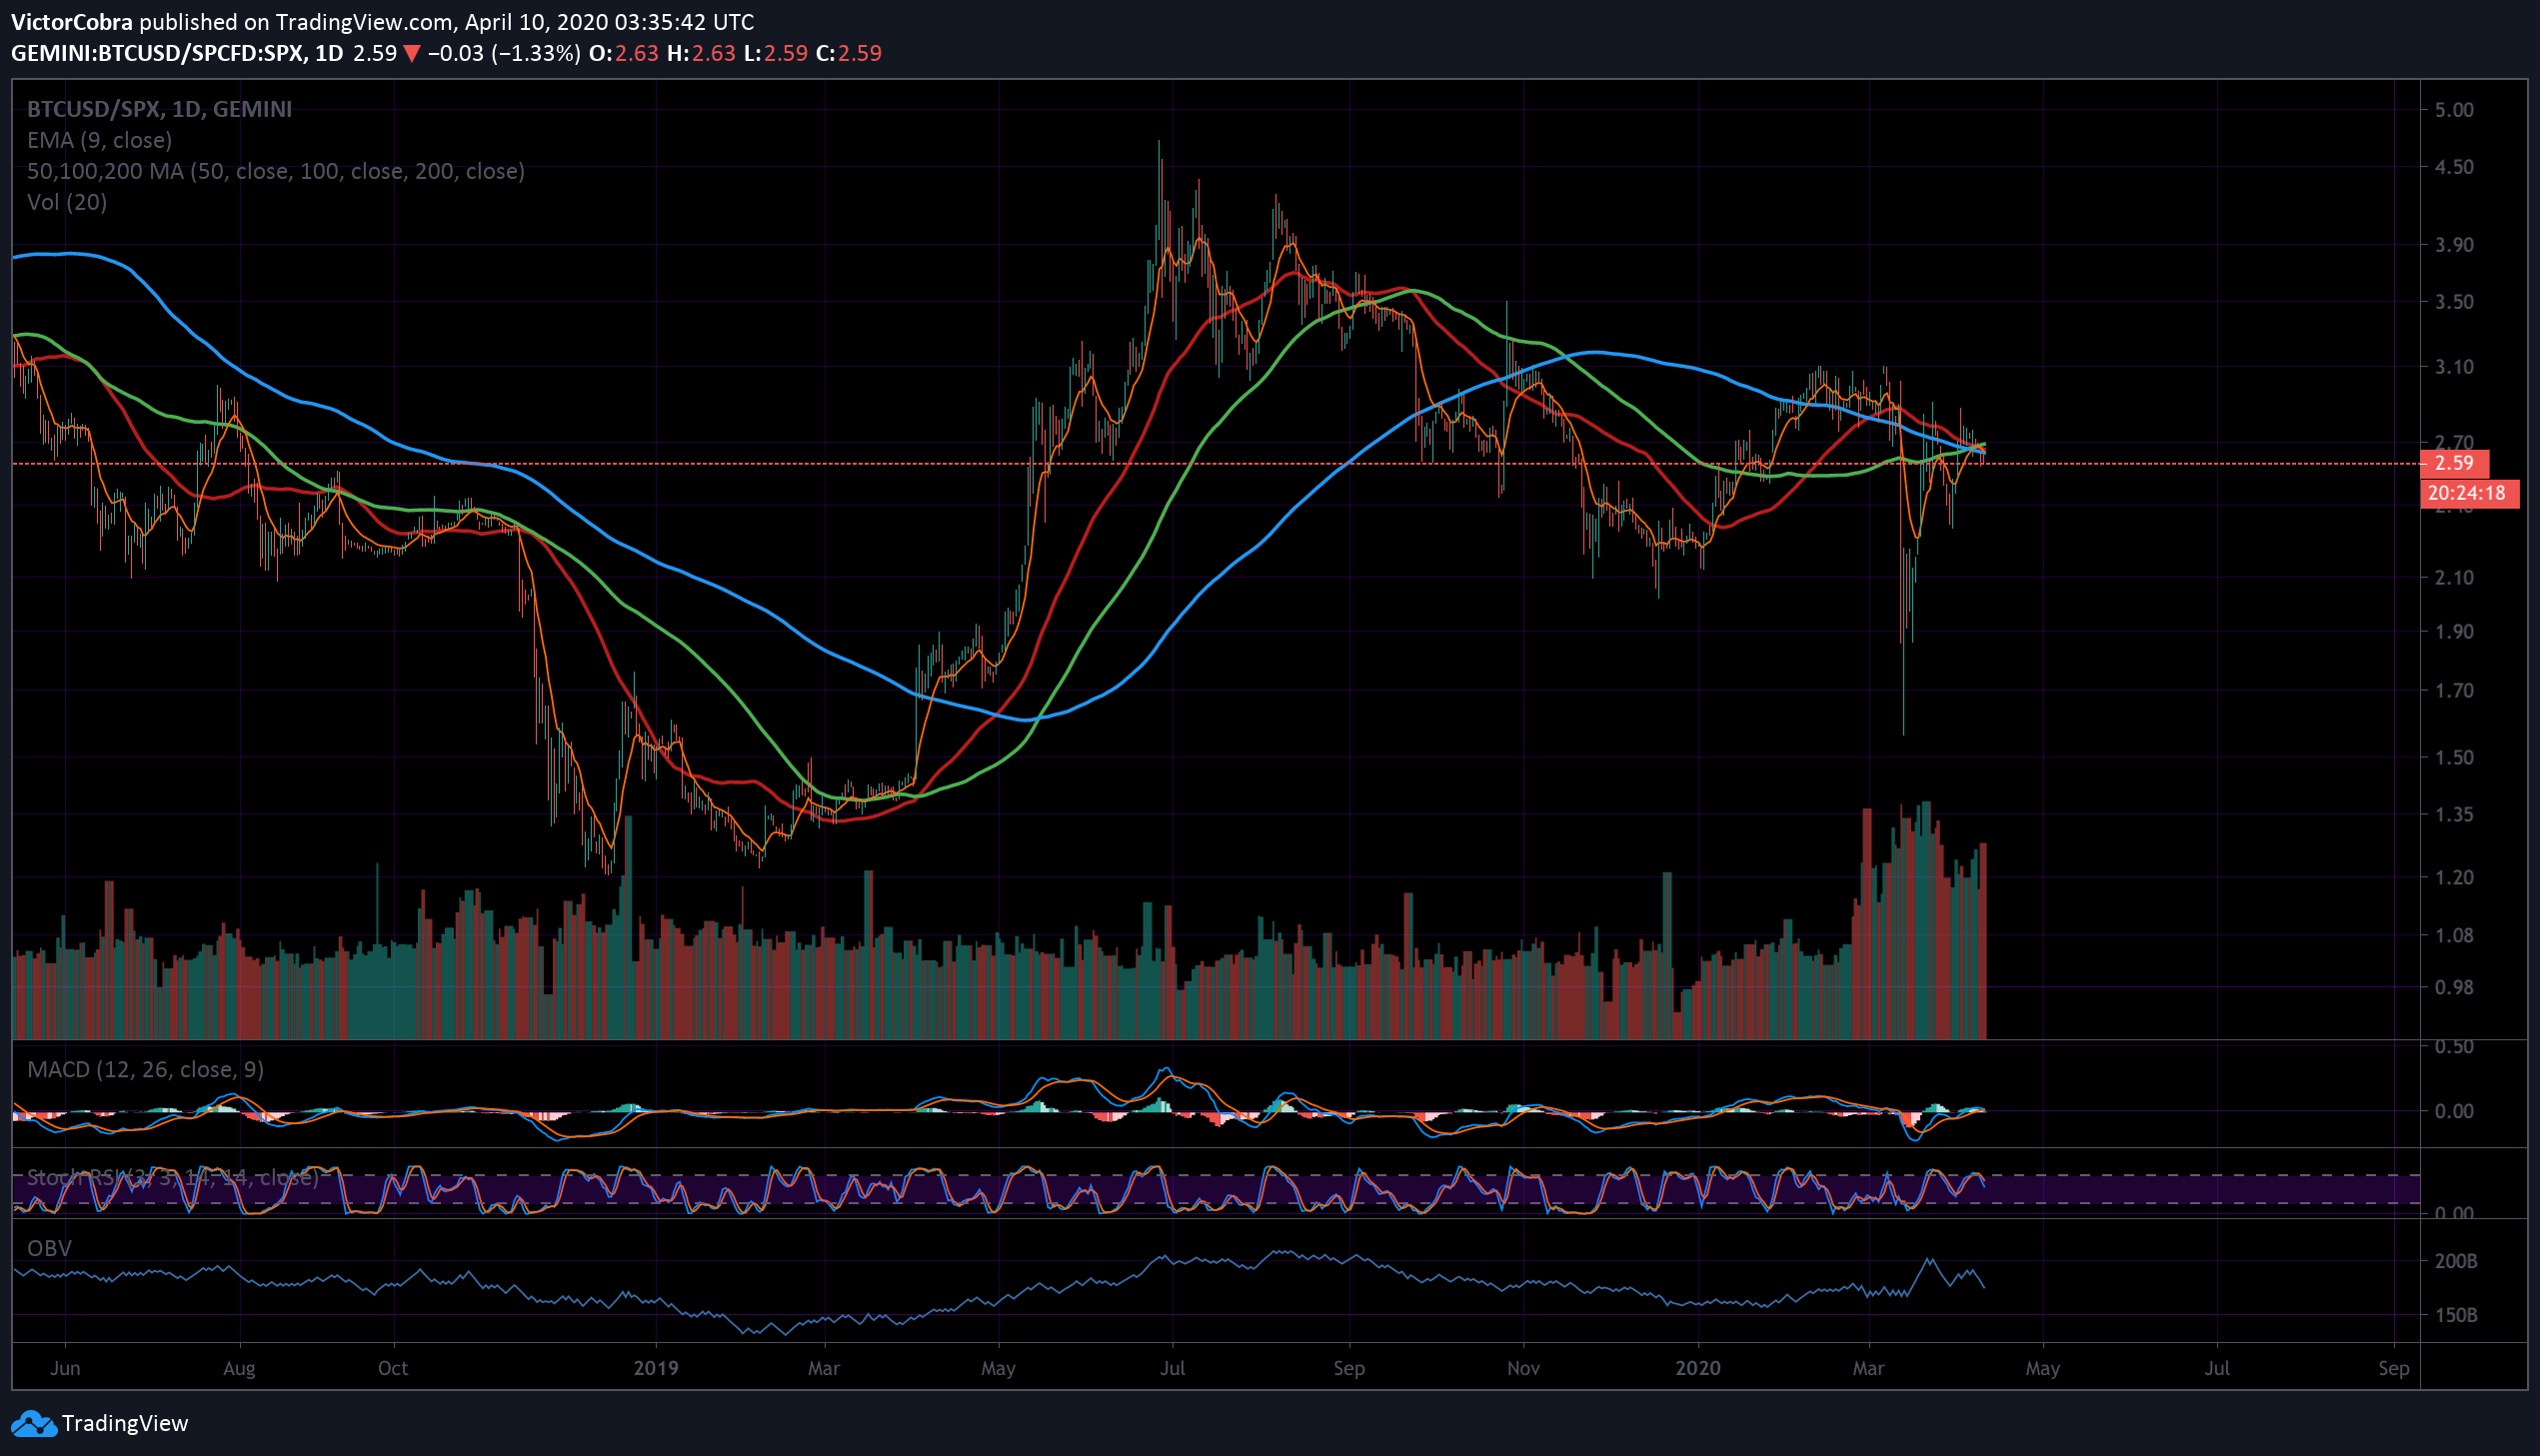Image resolution: width=2540 pixels, height=1456 pixels.
Task: Click the 0.98 price axis label
Action: point(2454,988)
